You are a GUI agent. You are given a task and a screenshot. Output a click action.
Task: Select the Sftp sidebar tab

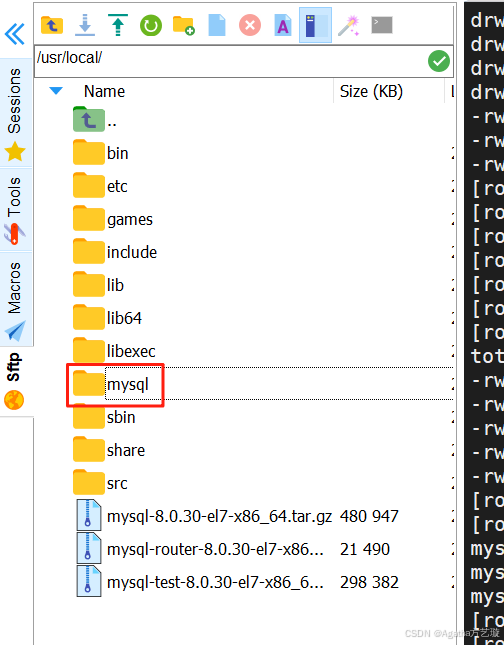(15, 381)
